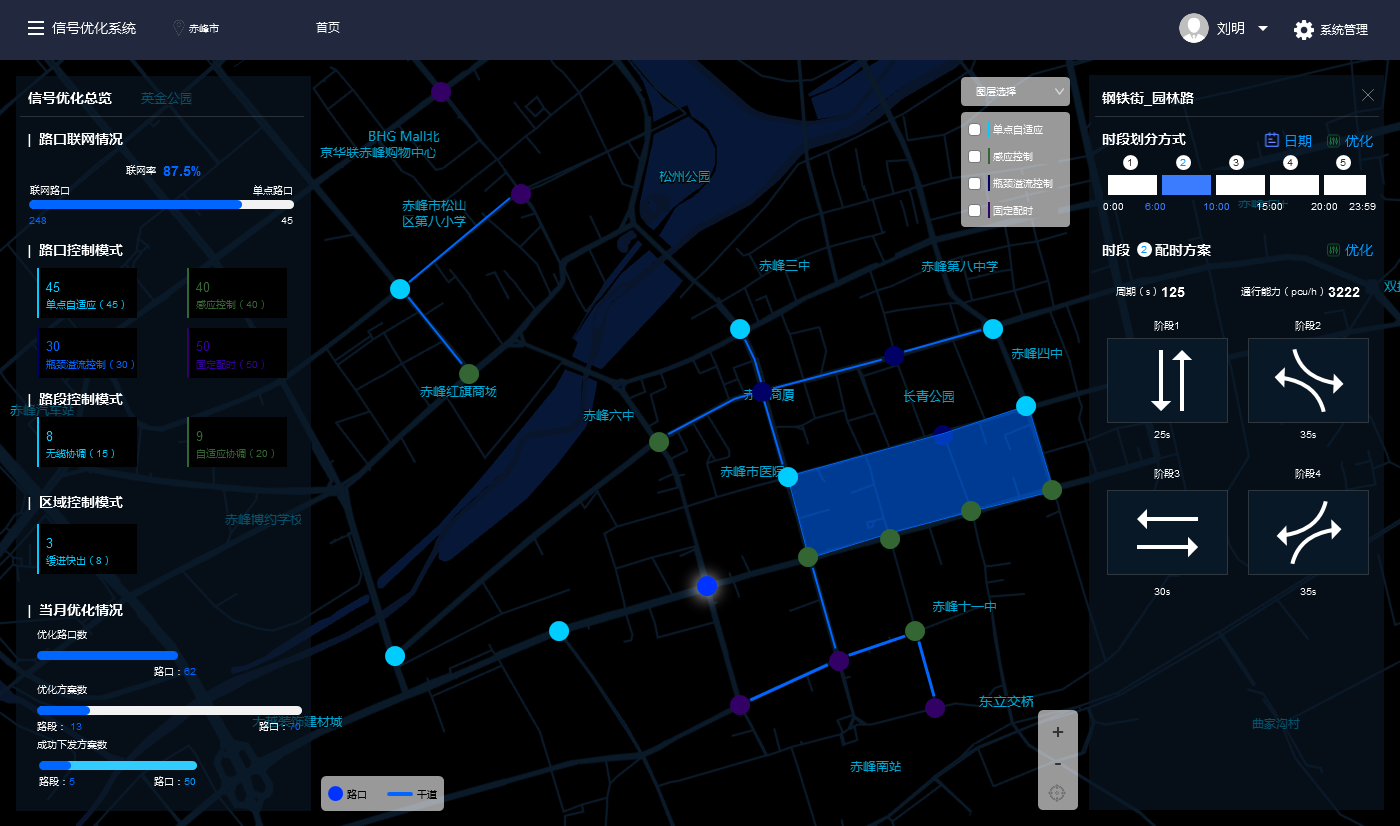Click the 优化路口数 progress bar

point(107,655)
